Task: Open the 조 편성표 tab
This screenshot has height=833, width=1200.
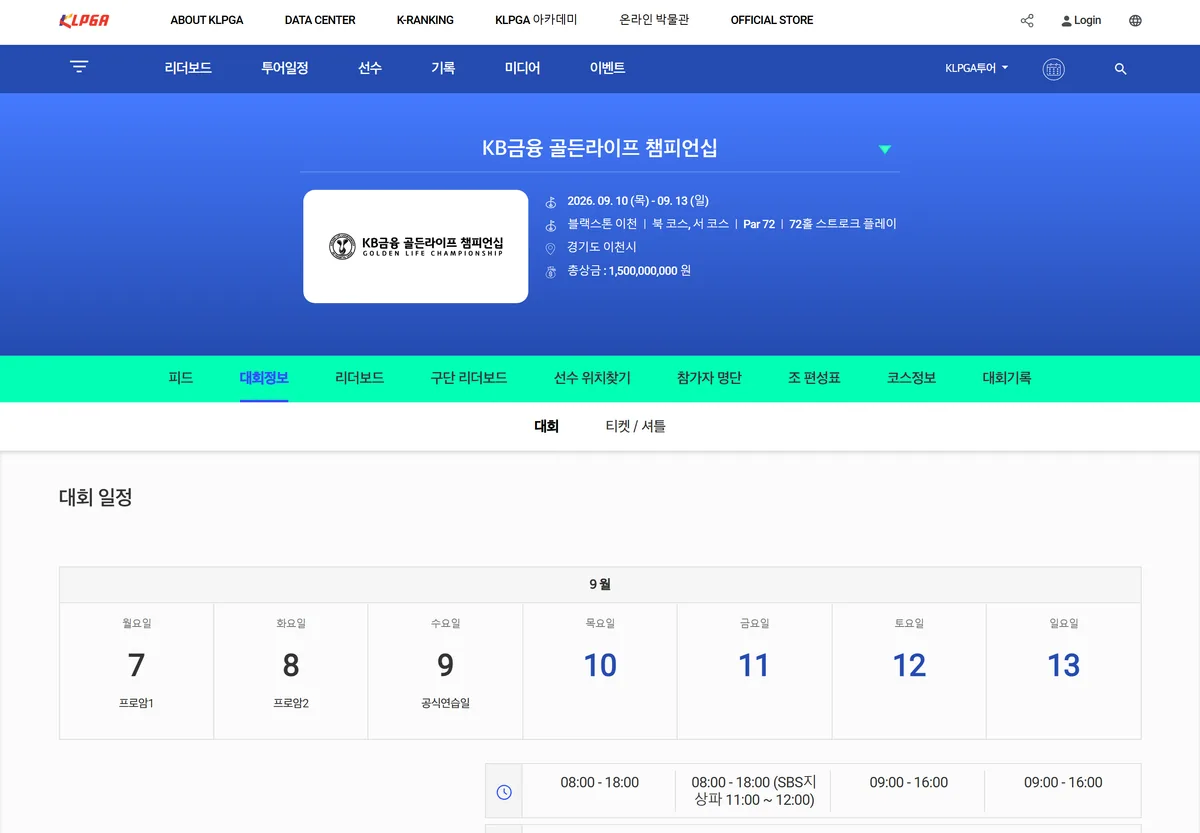Action: (x=814, y=378)
